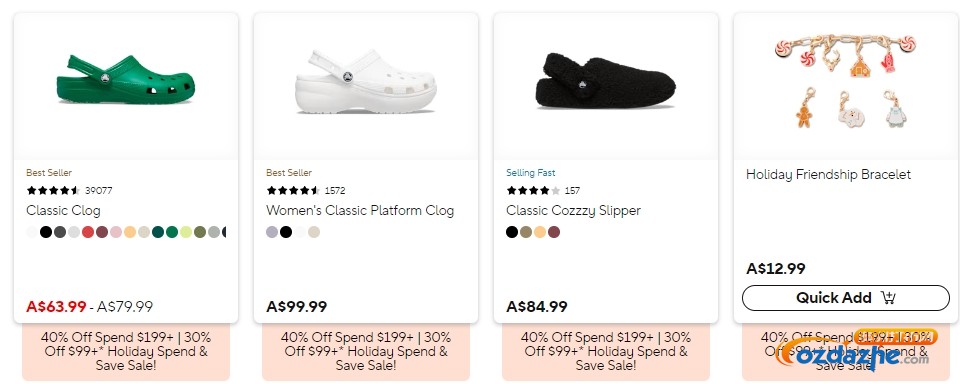Open the white Platform Clog product image
The width and height of the screenshot is (960, 384).
[x=366, y=82]
